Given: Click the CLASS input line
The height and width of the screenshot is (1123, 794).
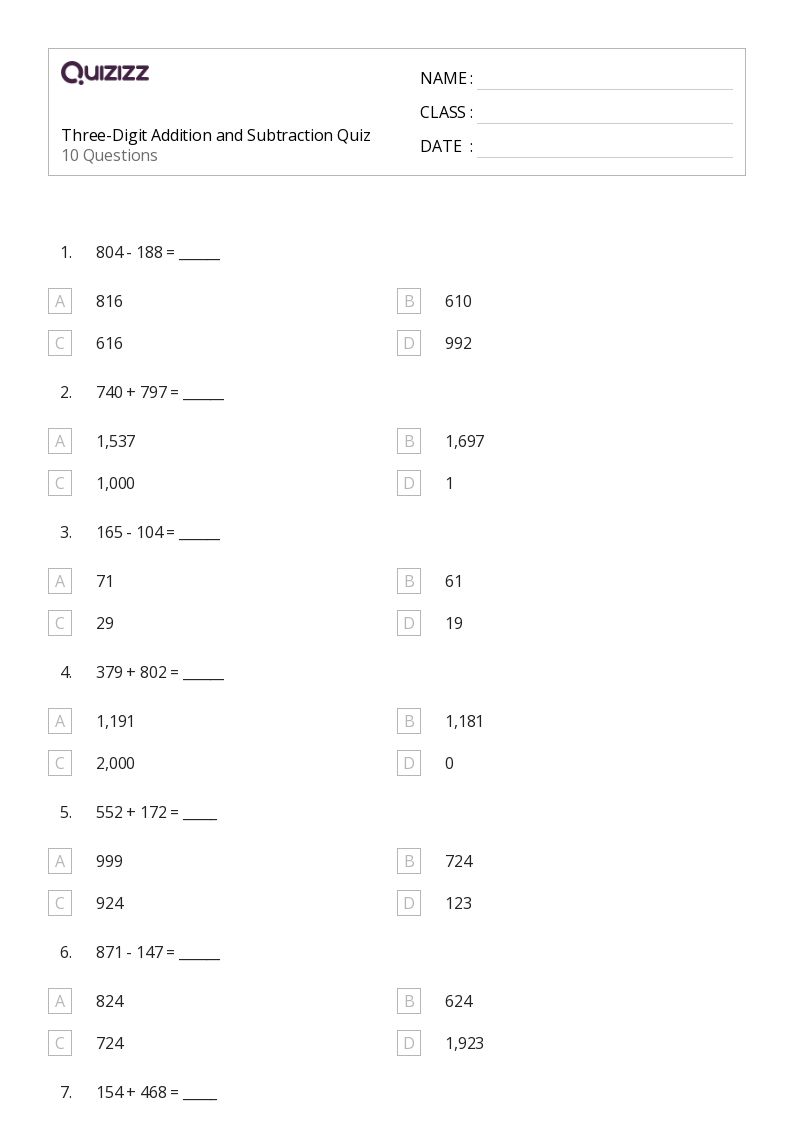Looking at the screenshot, I should [605, 114].
